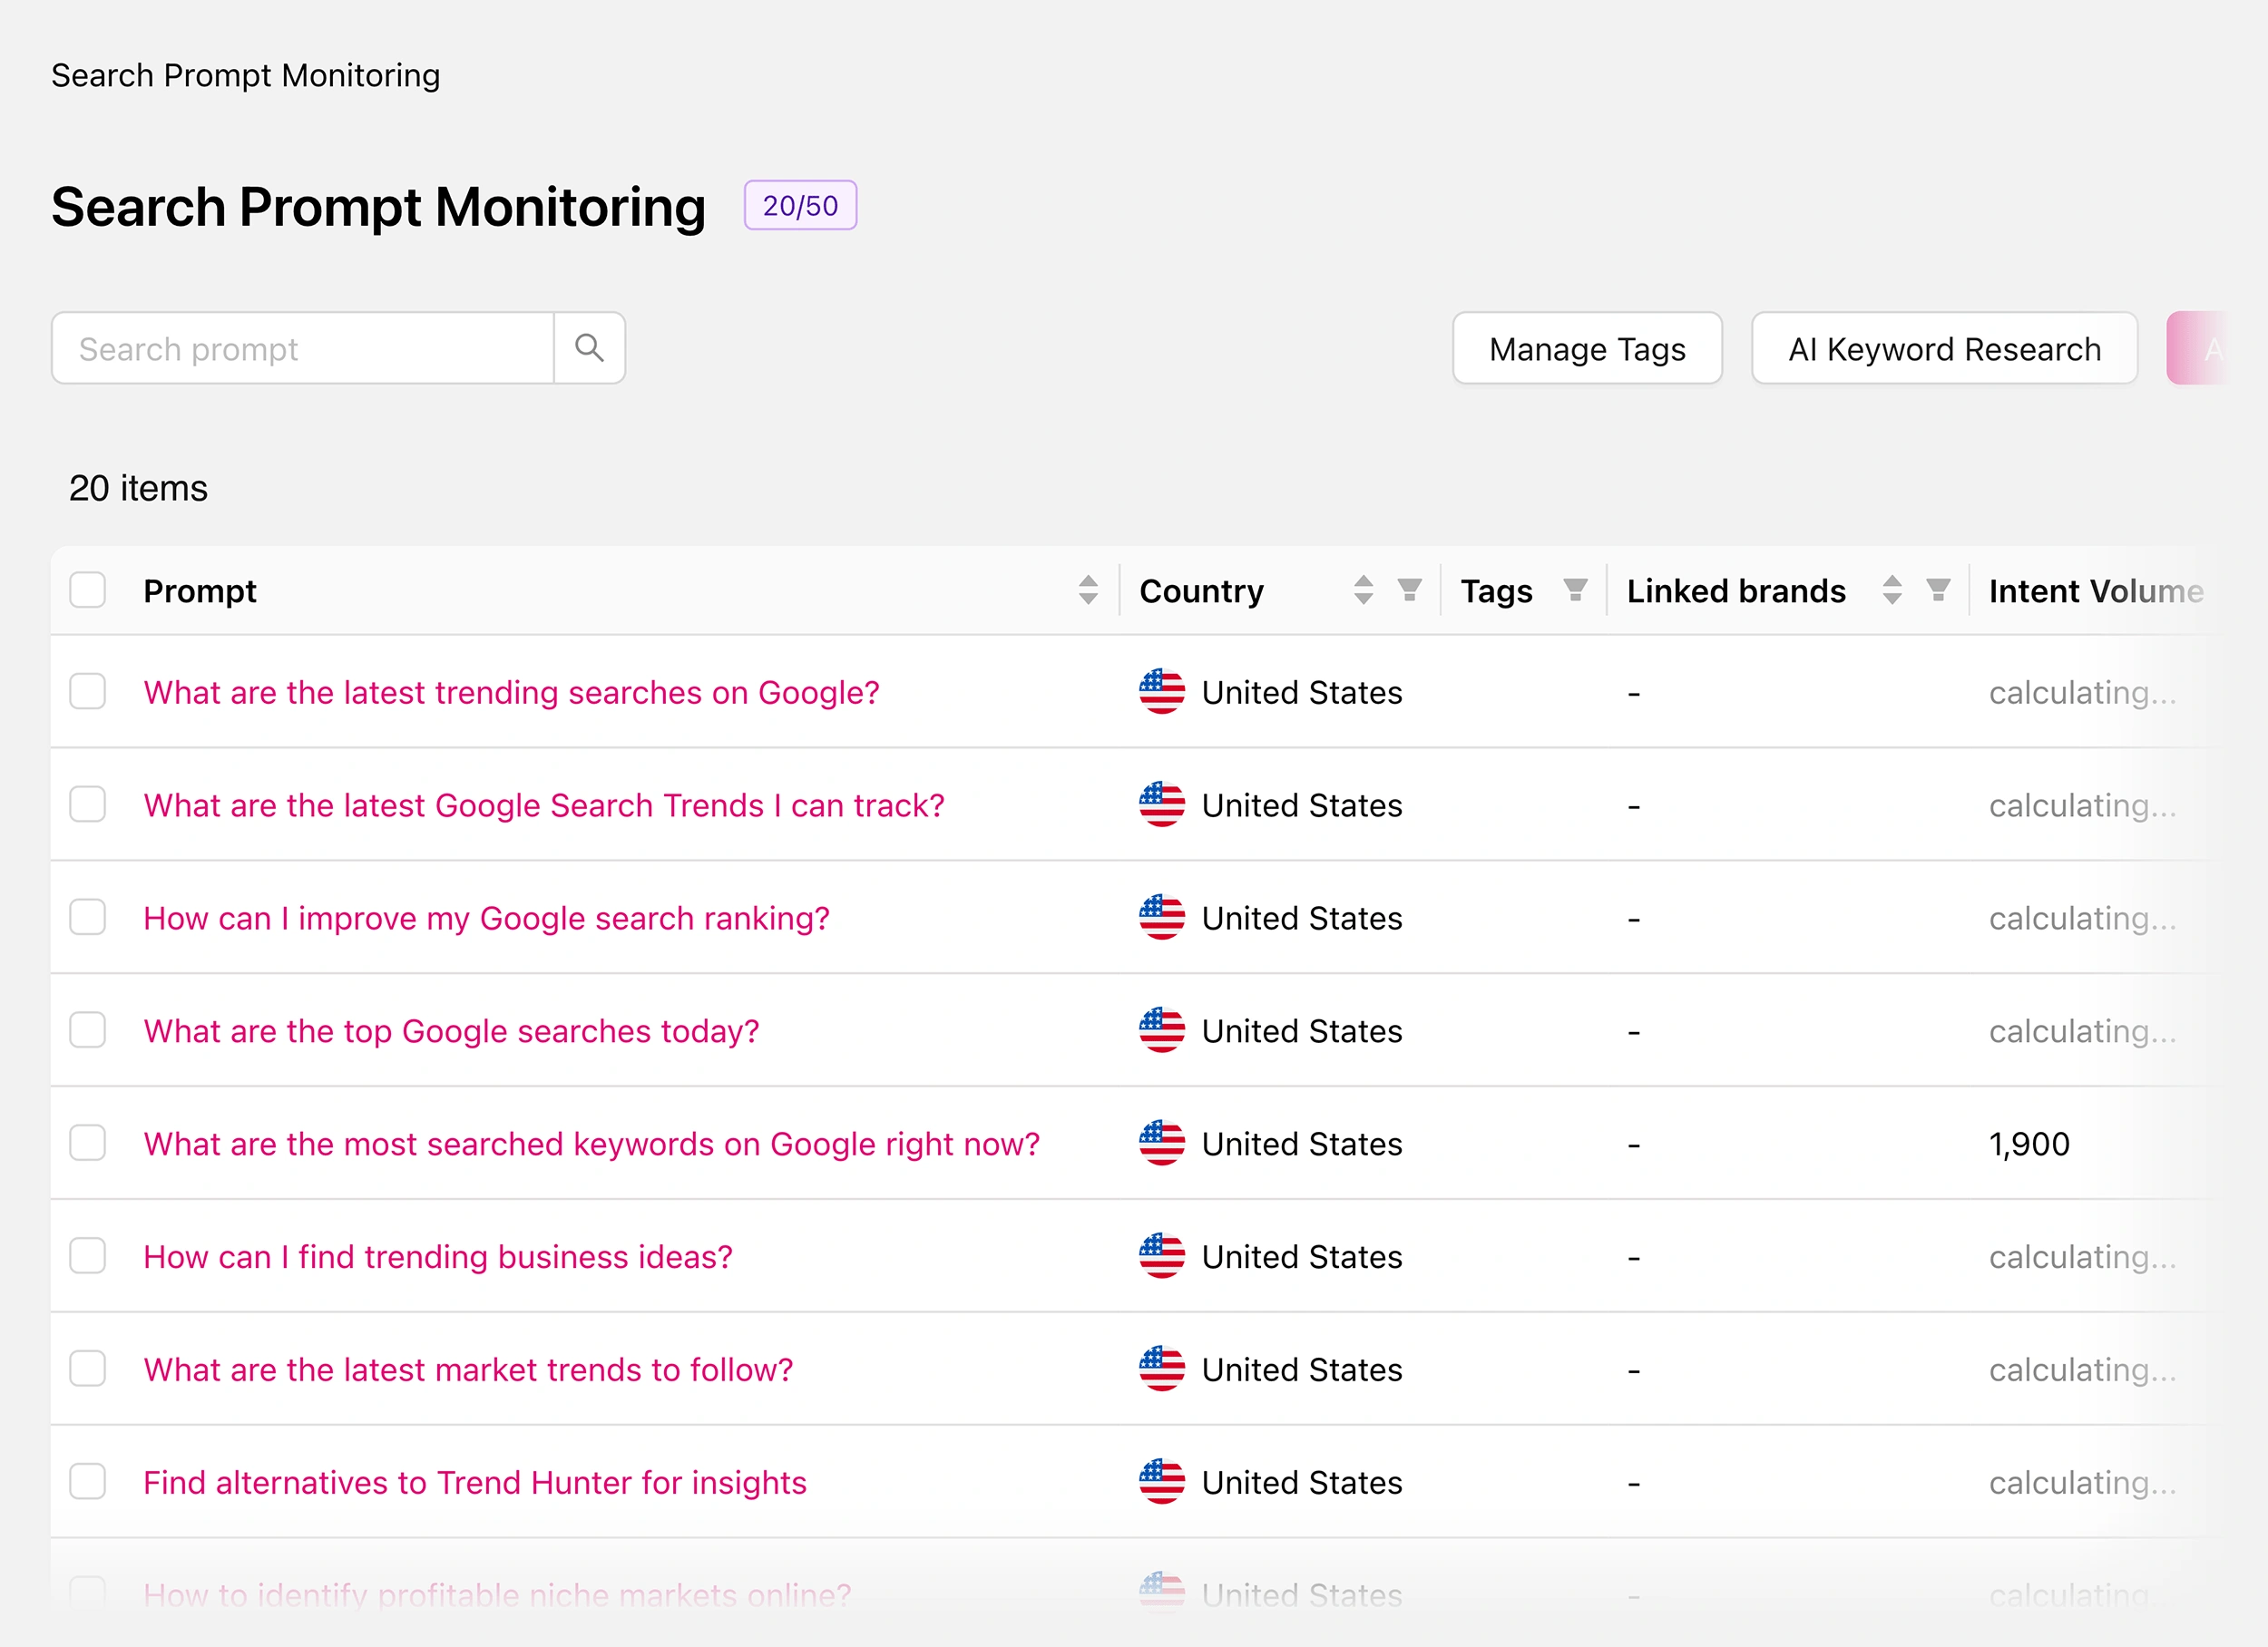Viewport: 2268px width, 1647px height.
Task: Open the Country column filter
Action: (x=1410, y=590)
